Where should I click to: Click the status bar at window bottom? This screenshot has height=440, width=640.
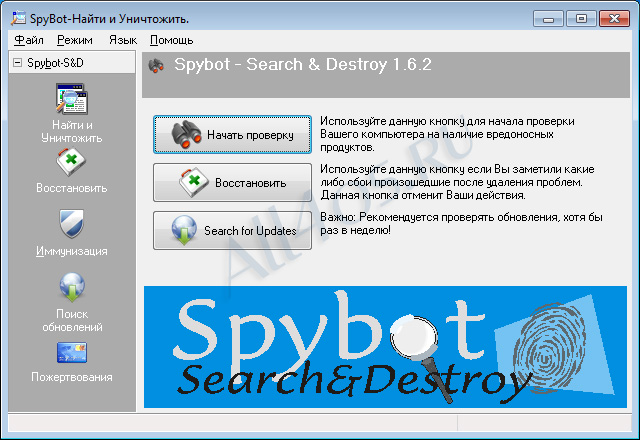pos(320,423)
